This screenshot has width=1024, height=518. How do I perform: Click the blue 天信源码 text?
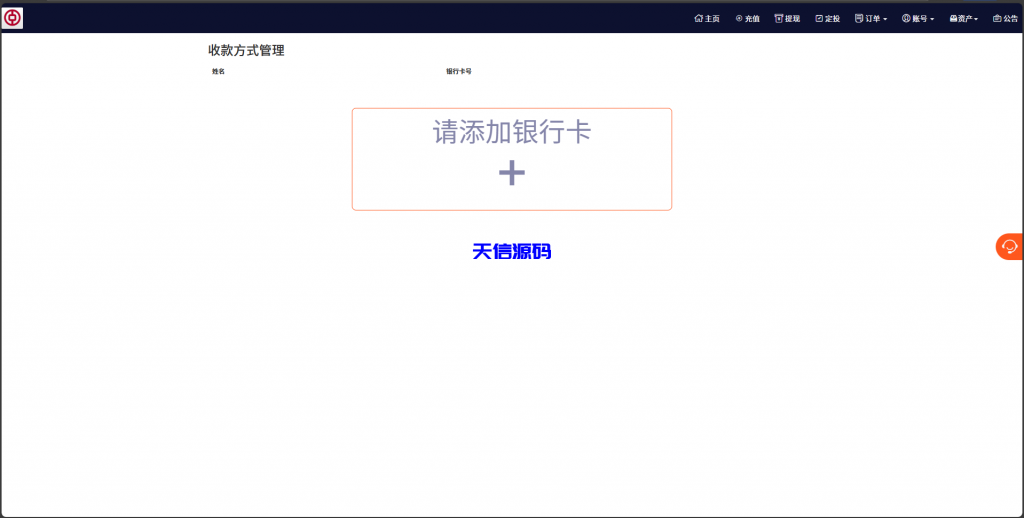(512, 252)
